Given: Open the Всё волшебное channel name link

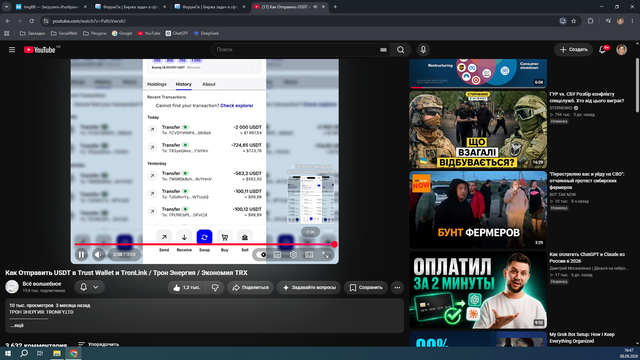Looking at the screenshot, I should 42,284.
